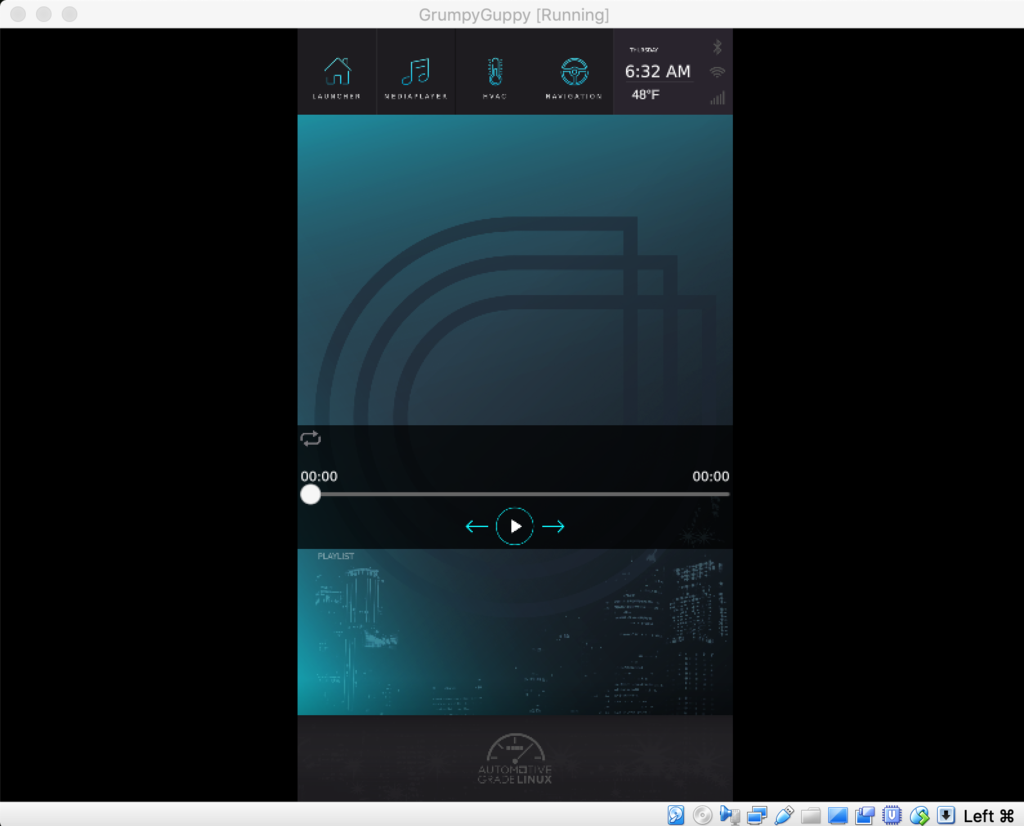Click the Wi-Fi status icon

pyautogui.click(x=718, y=70)
